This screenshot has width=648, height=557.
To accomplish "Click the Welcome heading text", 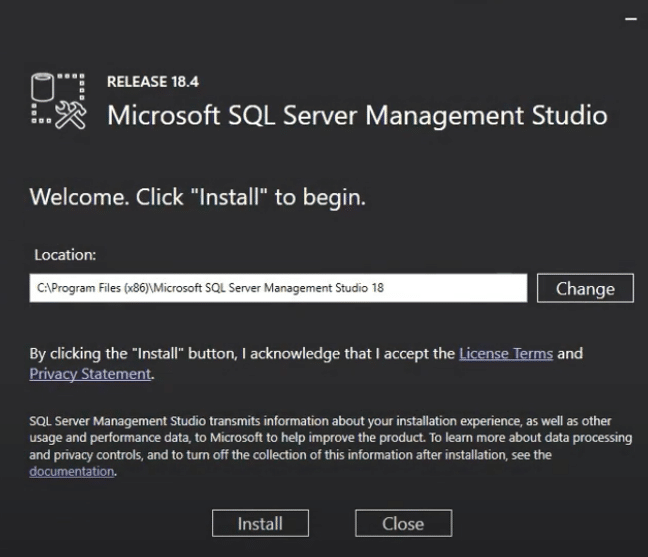I will 197,197.
